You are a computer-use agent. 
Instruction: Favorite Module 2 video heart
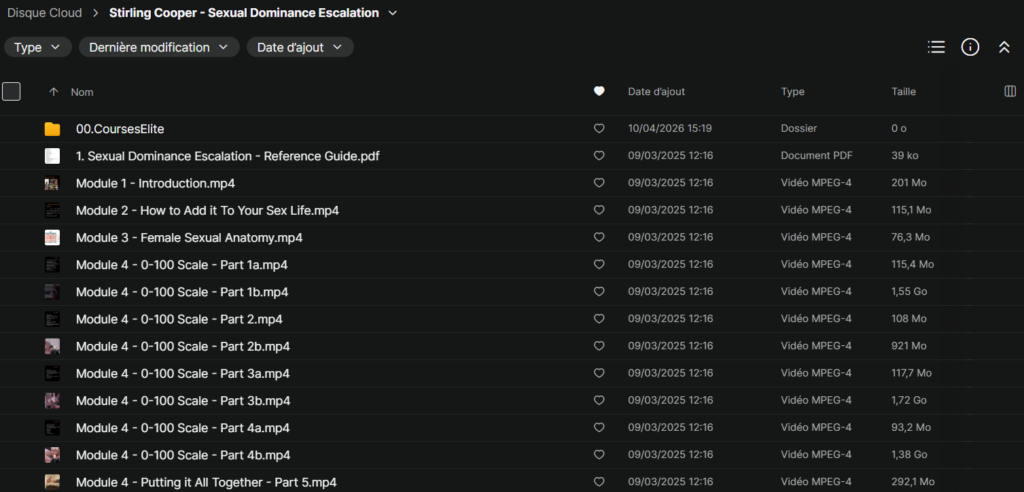[x=599, y=210]
